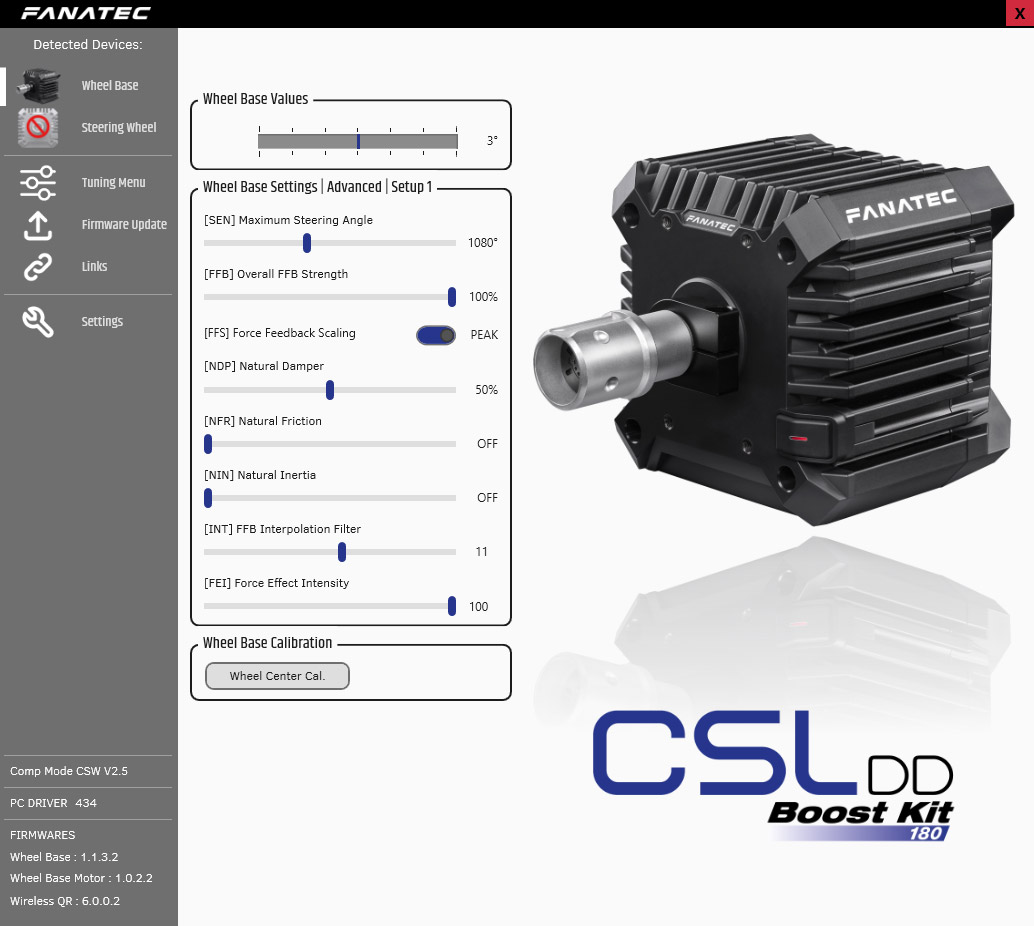The width and height of the screenshot is (1034, 926).
Task: Click the CSL DD Boost Kit logo
Action: 773,777
